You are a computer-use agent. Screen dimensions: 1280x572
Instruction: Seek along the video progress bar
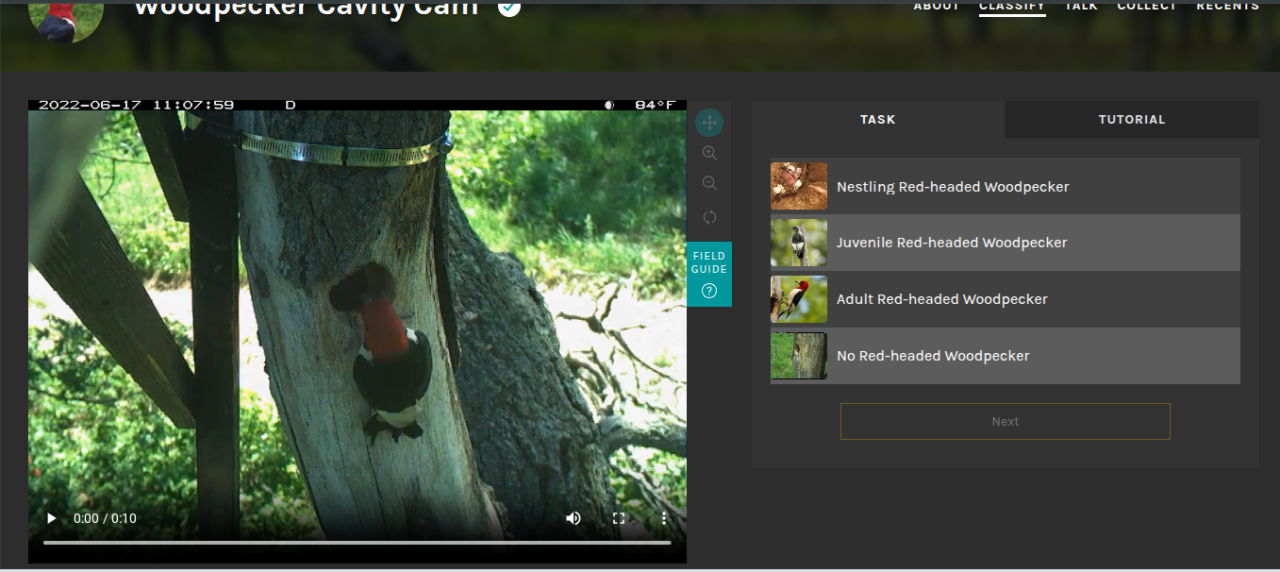click(x=357, y=543)
